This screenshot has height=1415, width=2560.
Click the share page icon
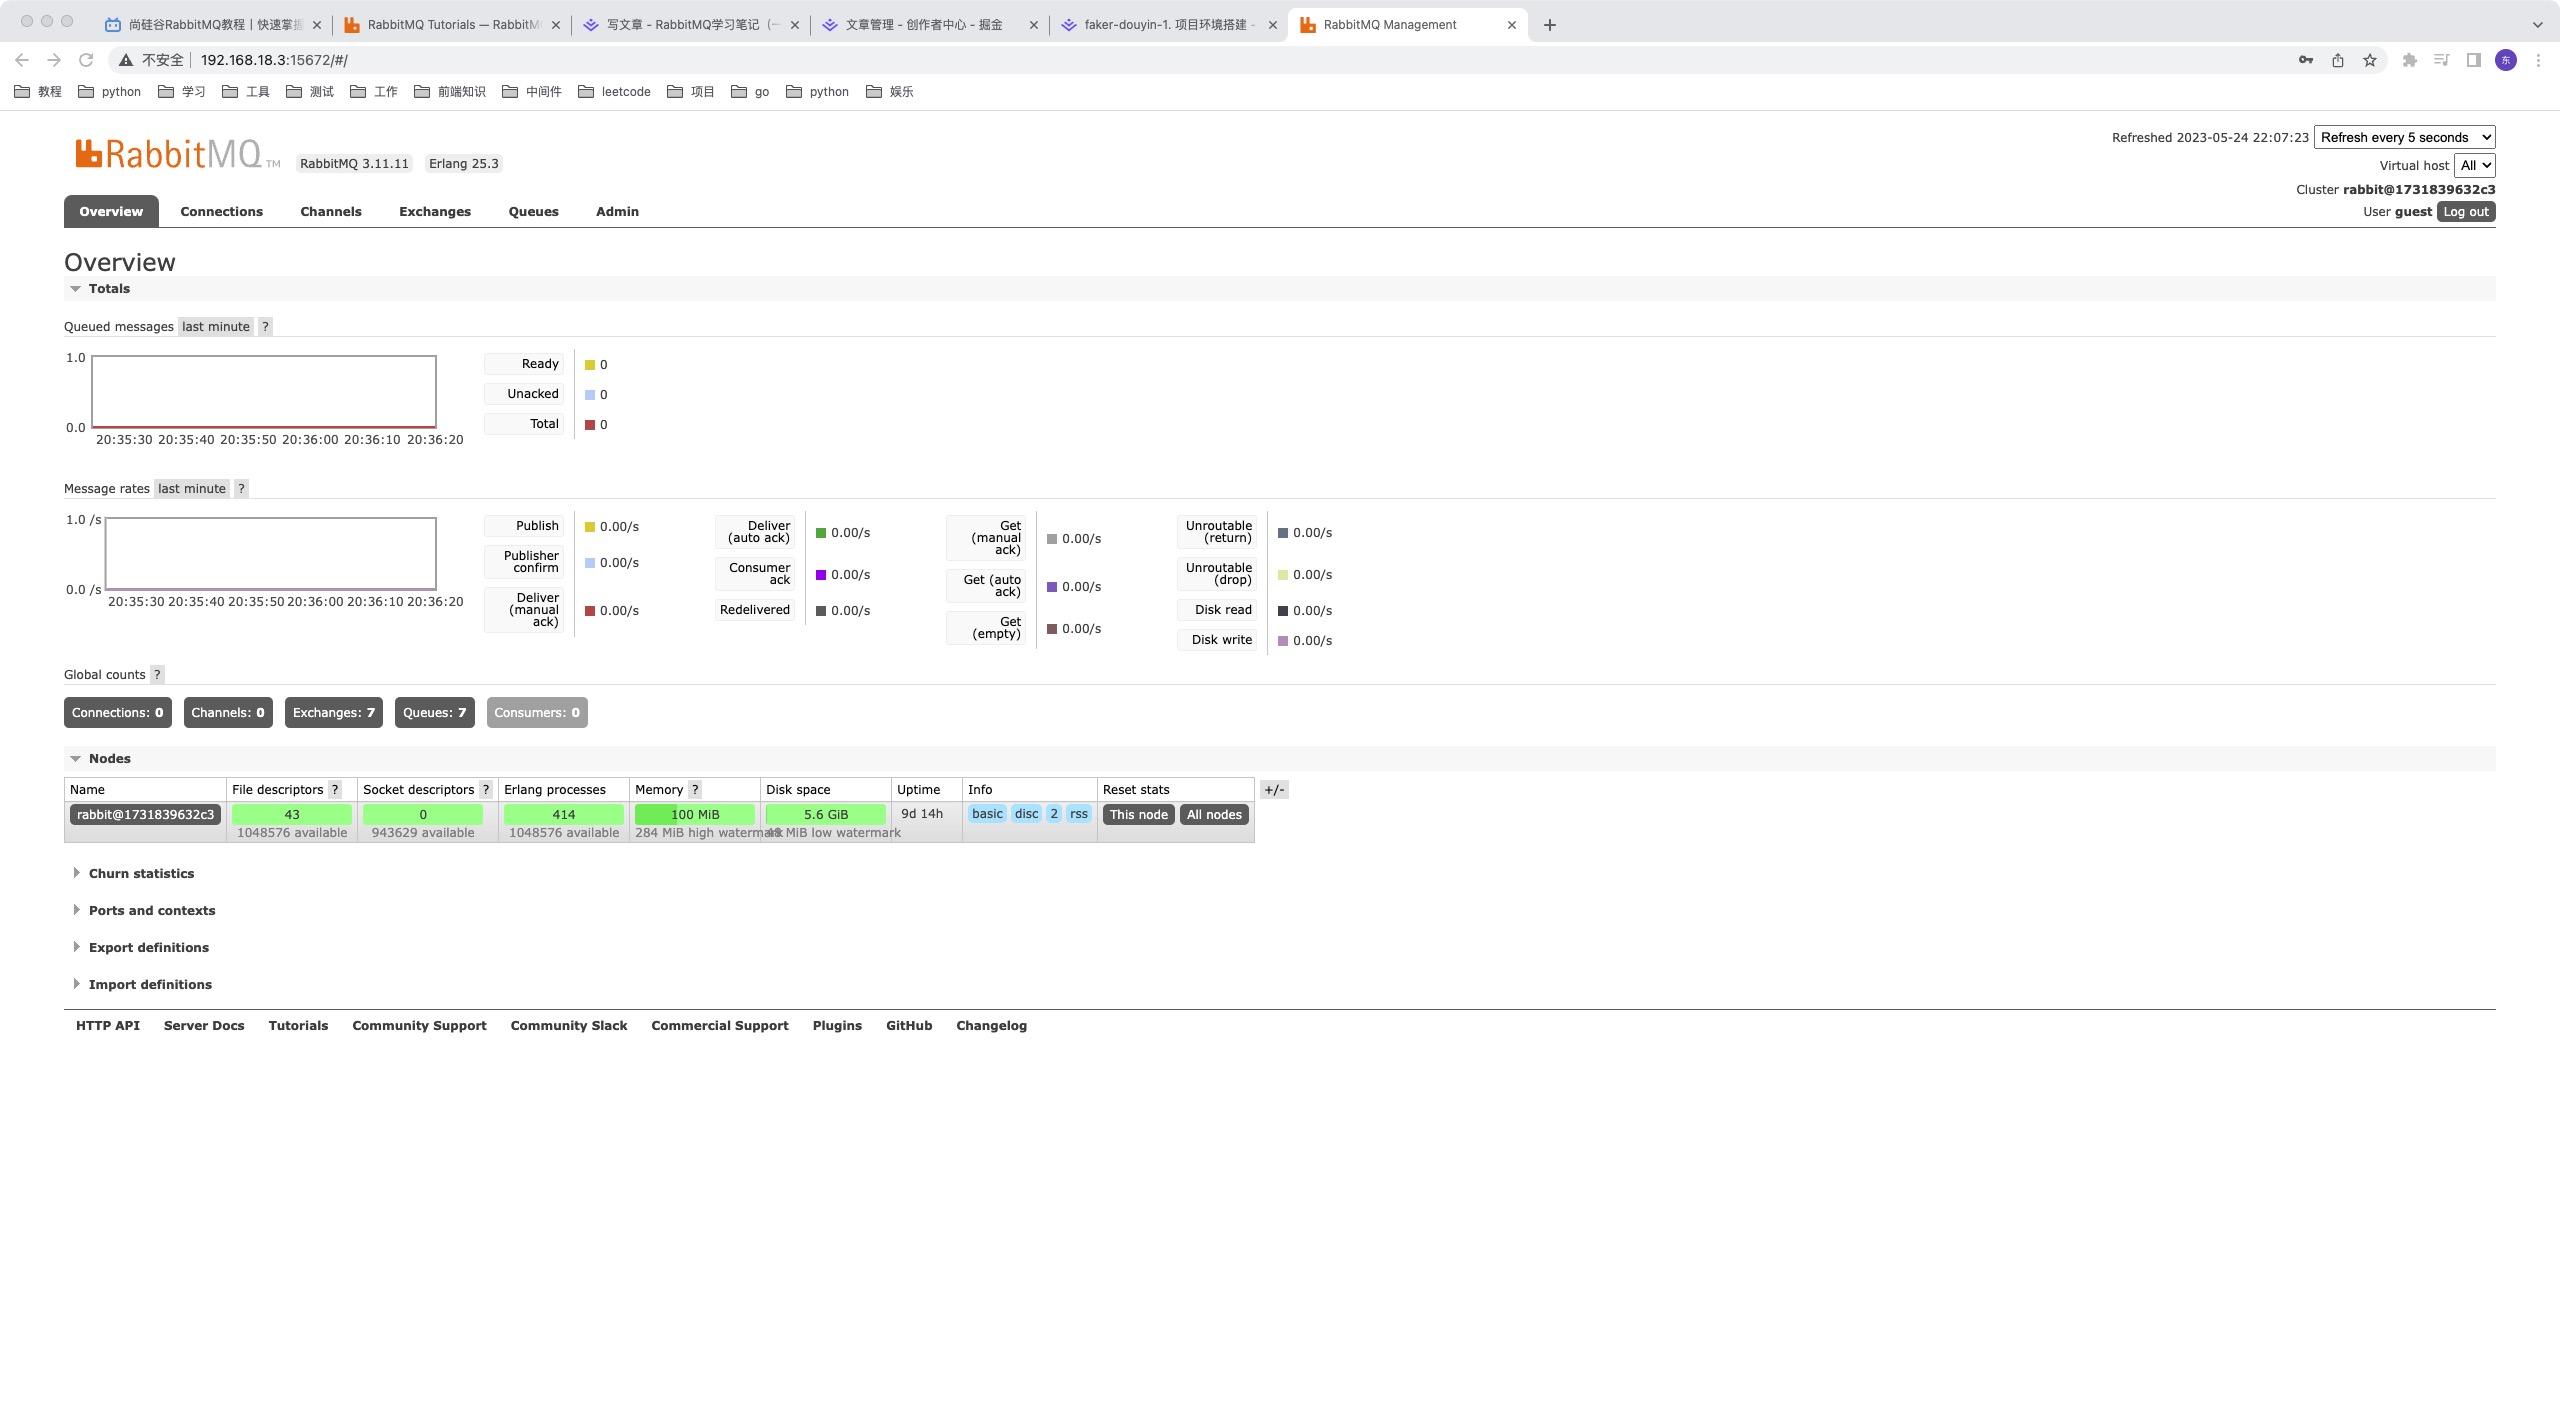coord(2337,60)
